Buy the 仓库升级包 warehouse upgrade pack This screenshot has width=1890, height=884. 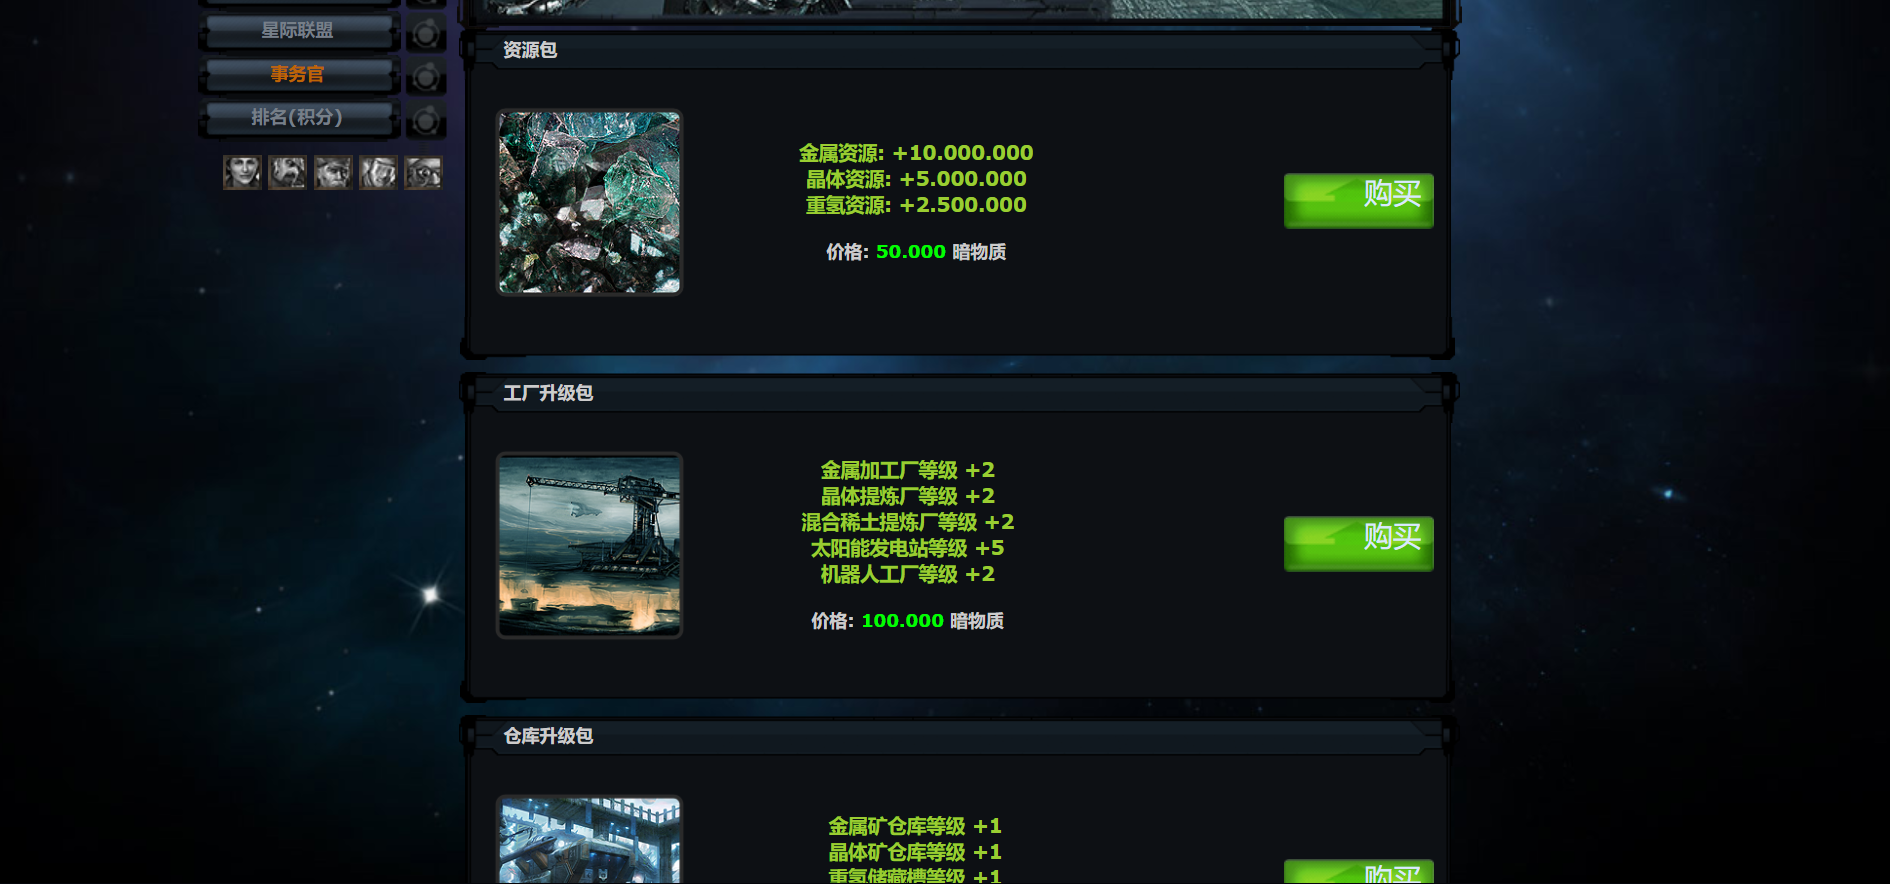click(1358, 871)
